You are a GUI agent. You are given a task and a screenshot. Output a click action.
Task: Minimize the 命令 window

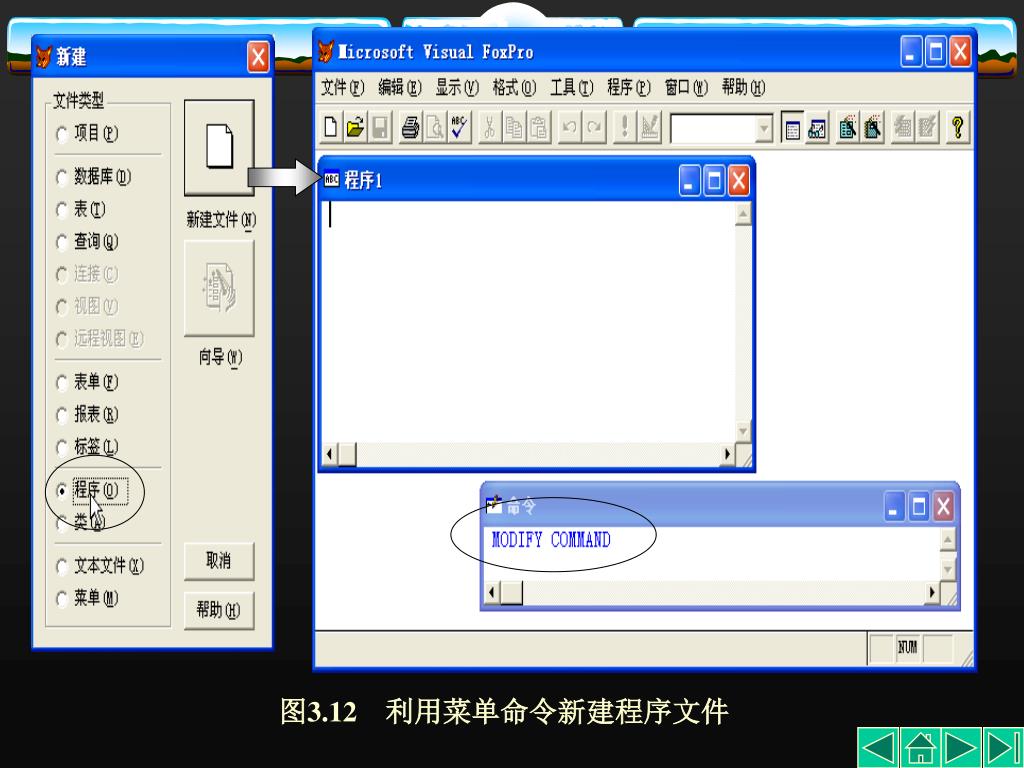pyautogui.click(x=894, y=506)
